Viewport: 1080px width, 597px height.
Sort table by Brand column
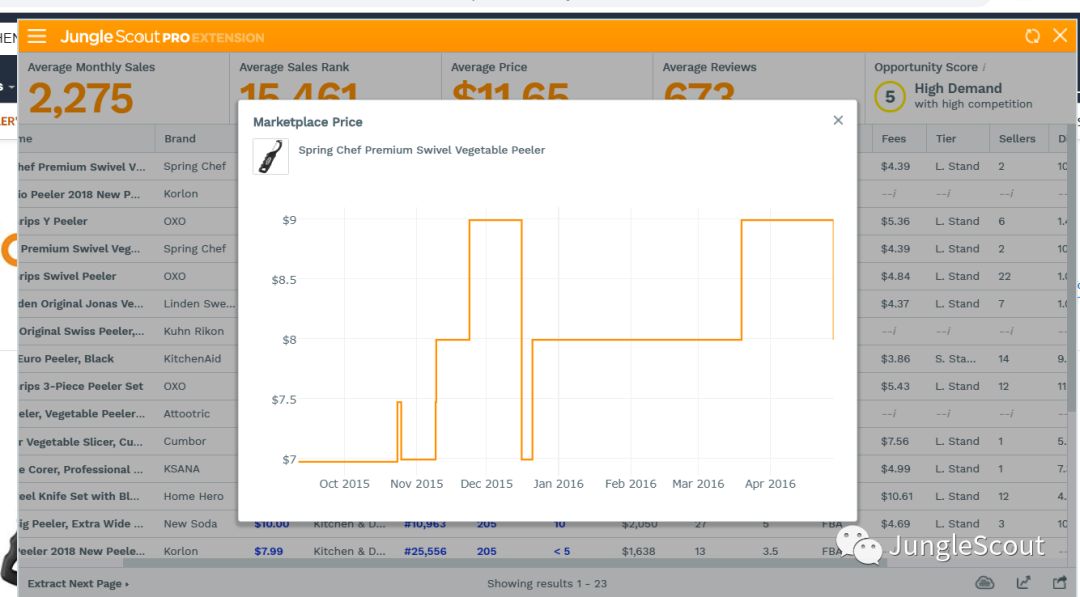click(180, 138)
